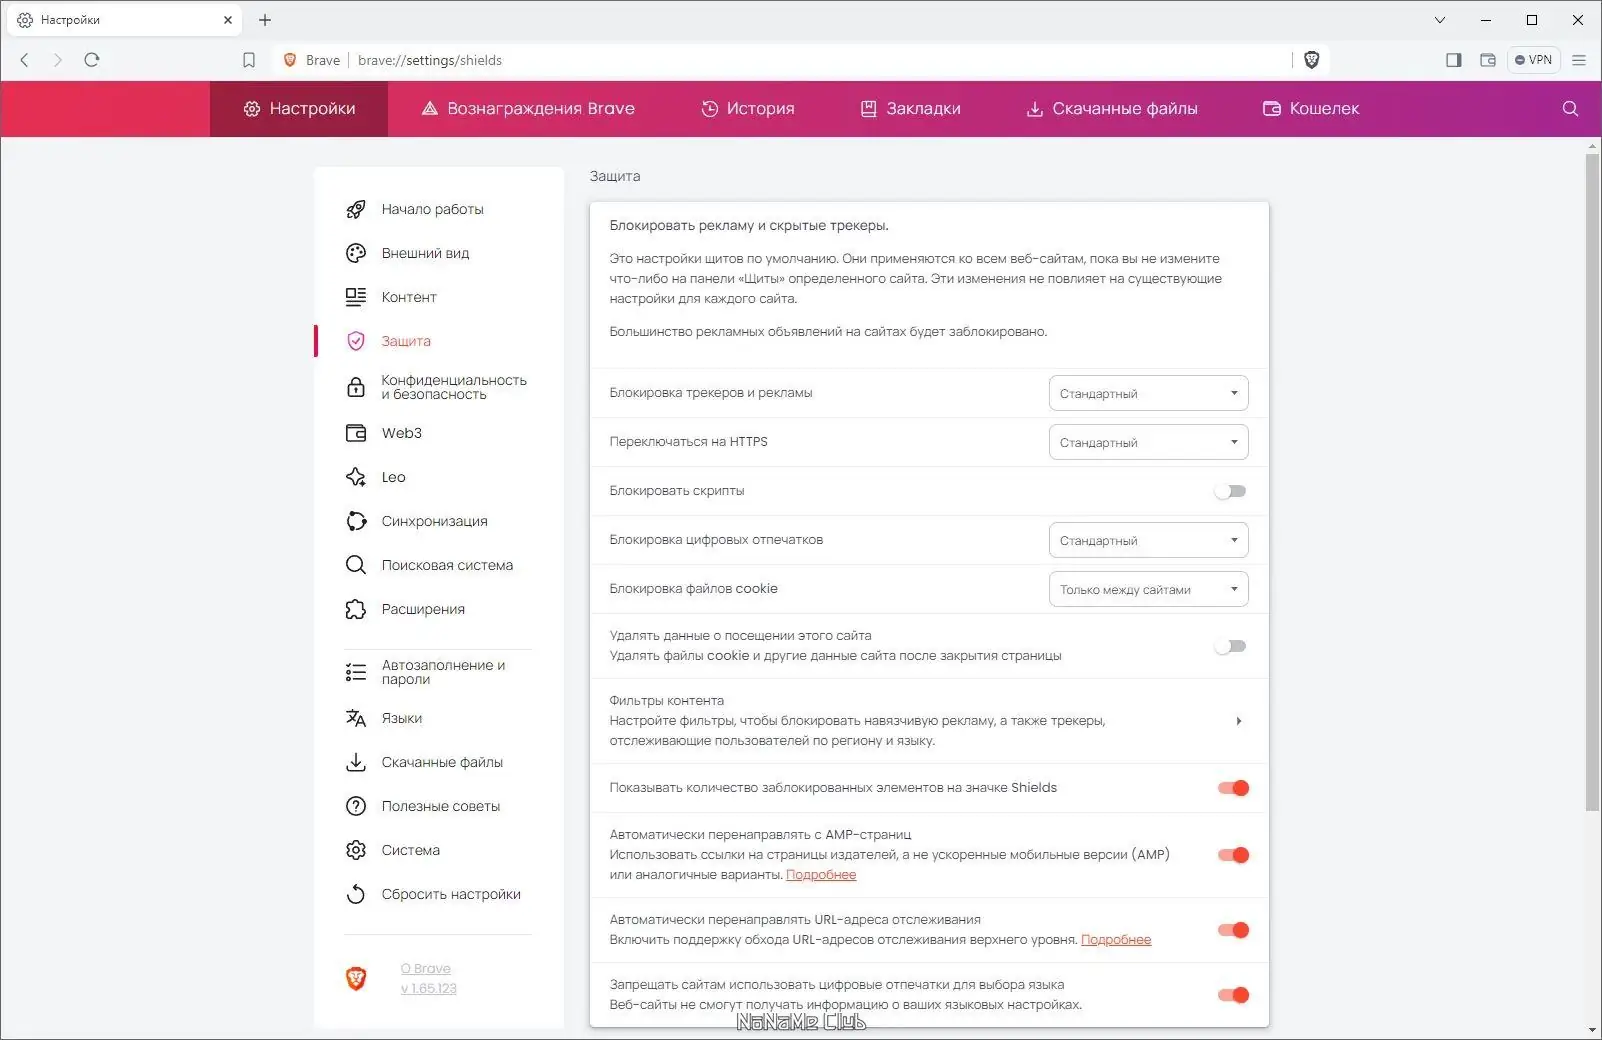Click the wallet icon beside Web3
The image size is (1602, 1040).
[x=356, y=433]
